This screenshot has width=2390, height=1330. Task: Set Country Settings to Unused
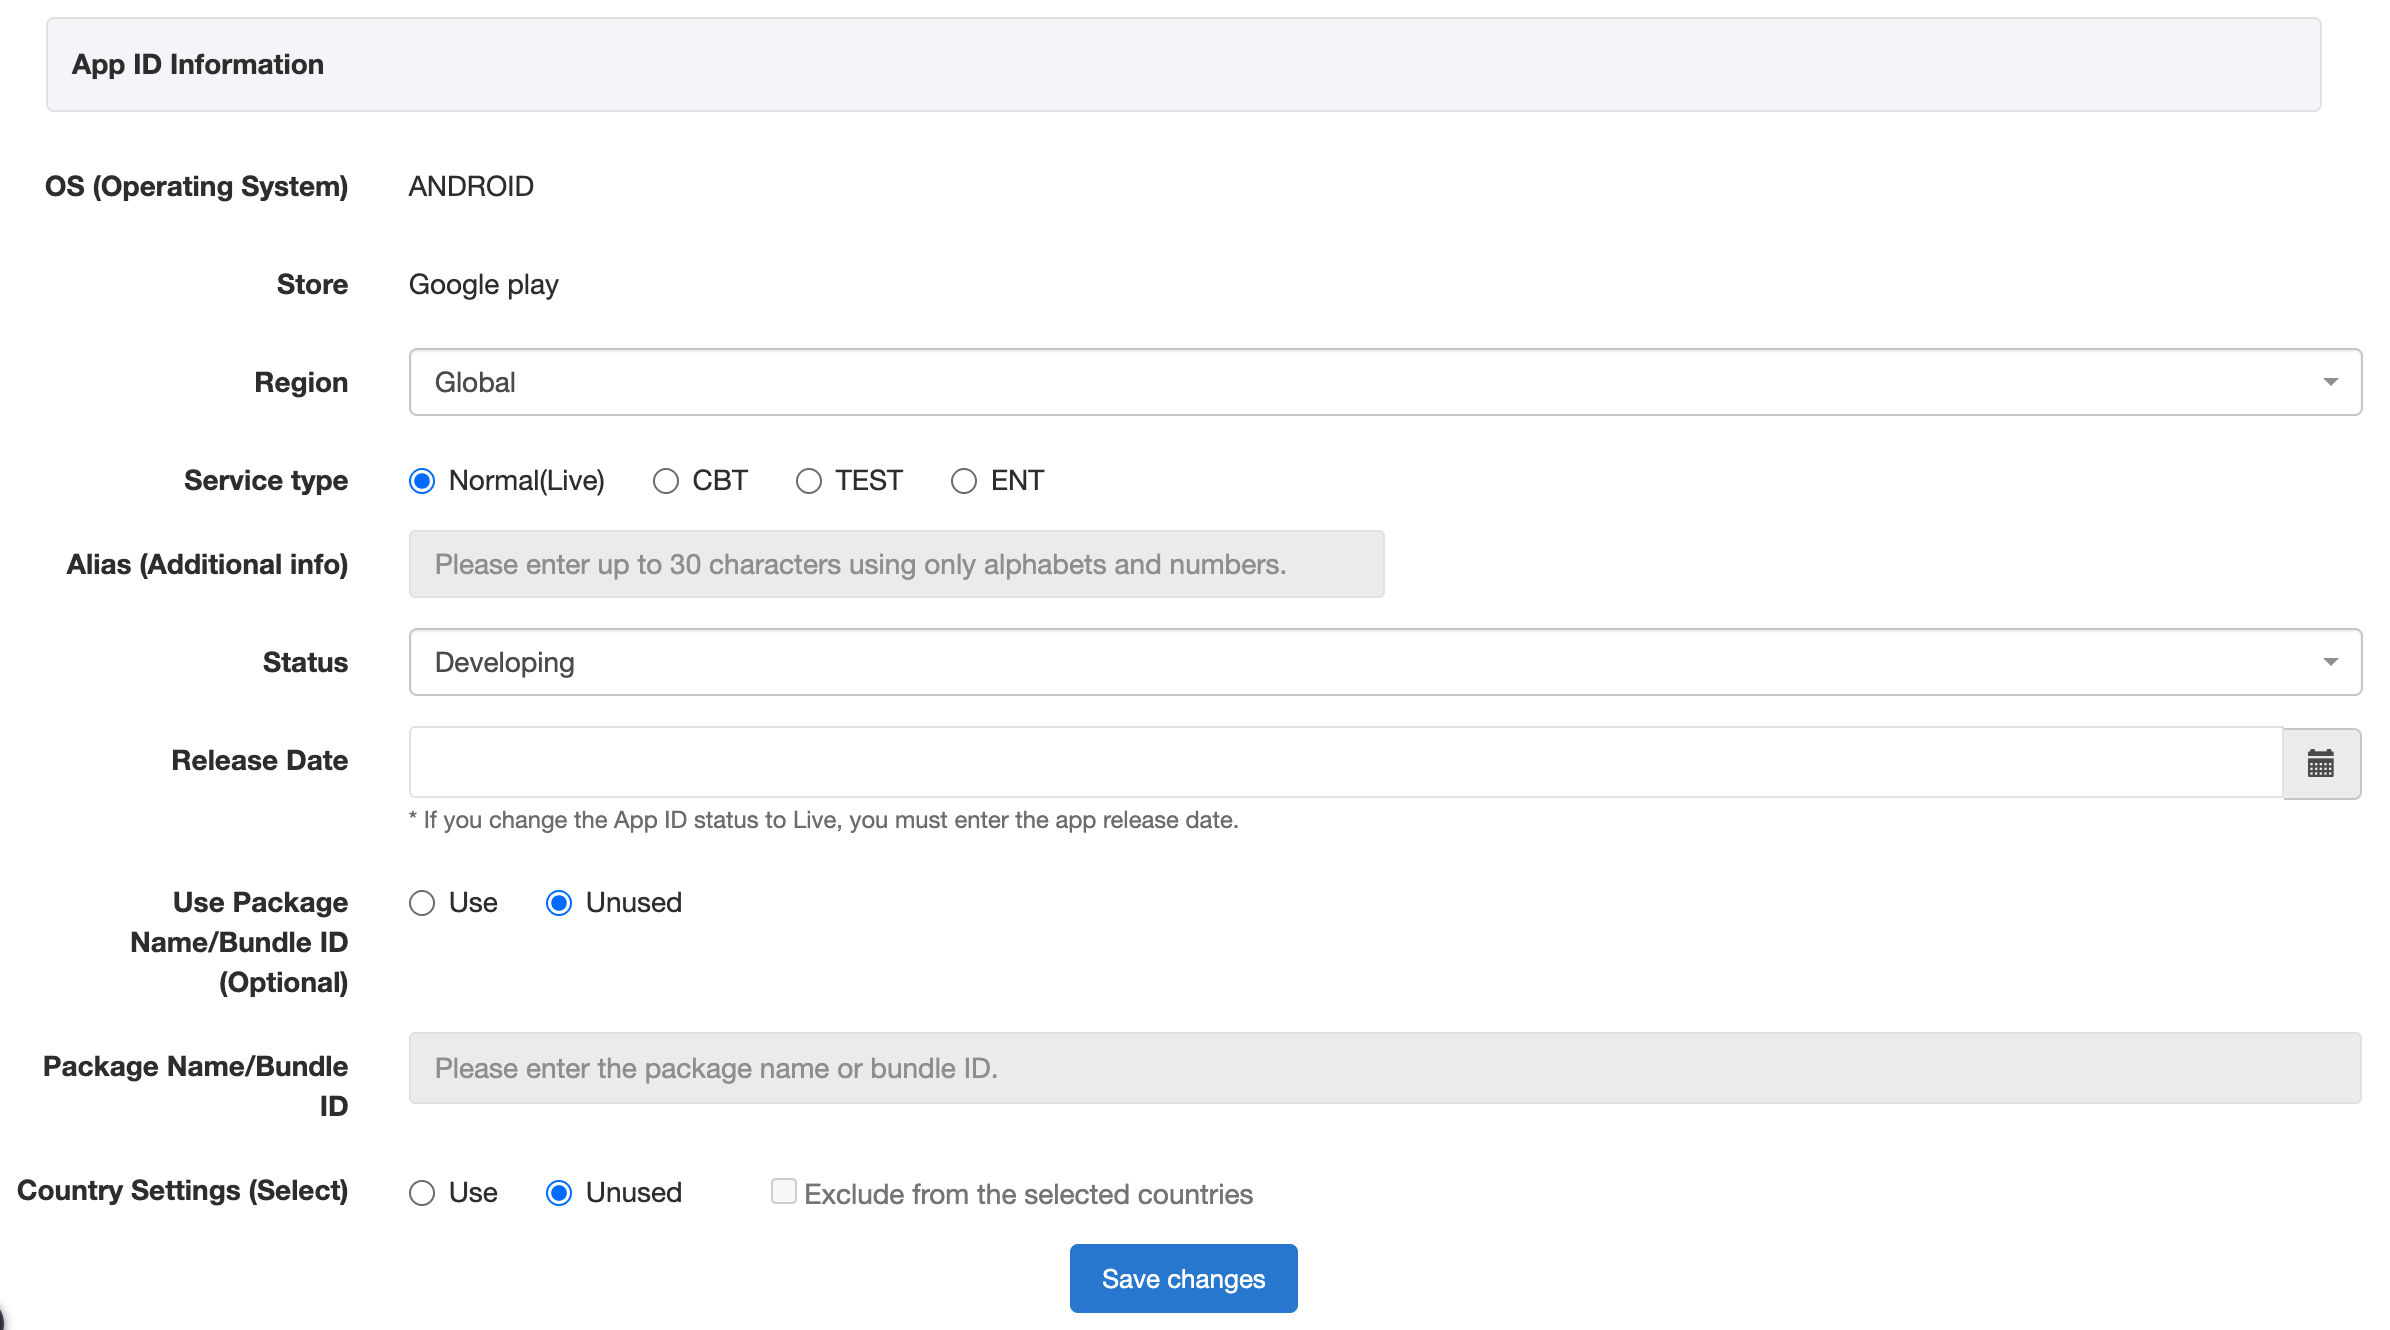coord(559,1193)
